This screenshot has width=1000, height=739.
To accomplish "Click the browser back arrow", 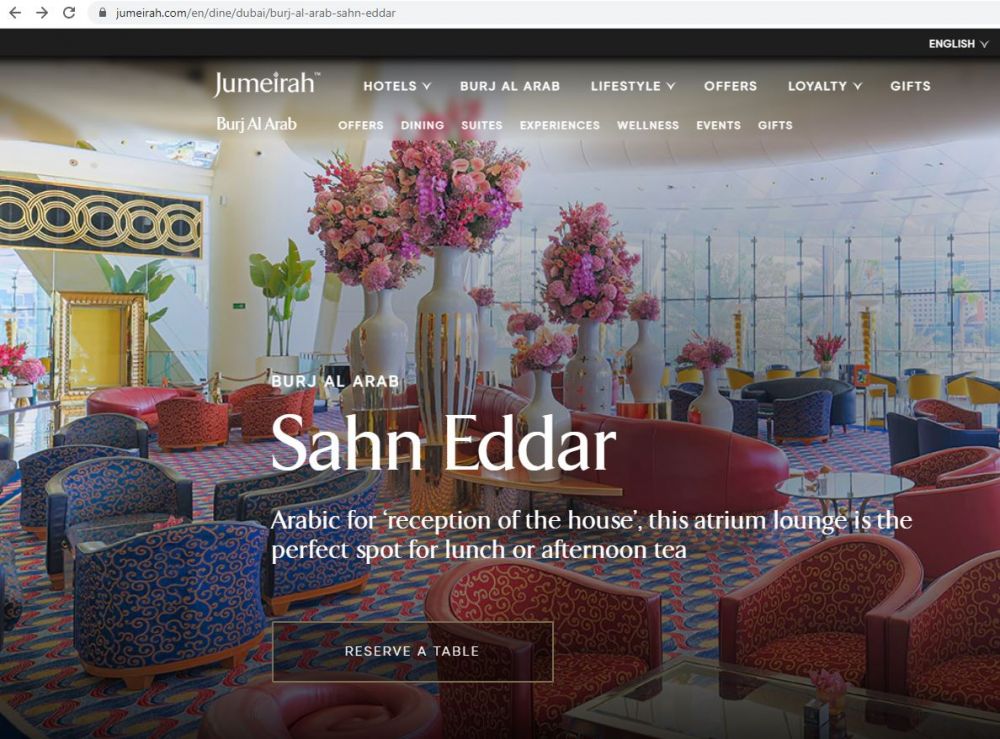I will click(15, 13).
